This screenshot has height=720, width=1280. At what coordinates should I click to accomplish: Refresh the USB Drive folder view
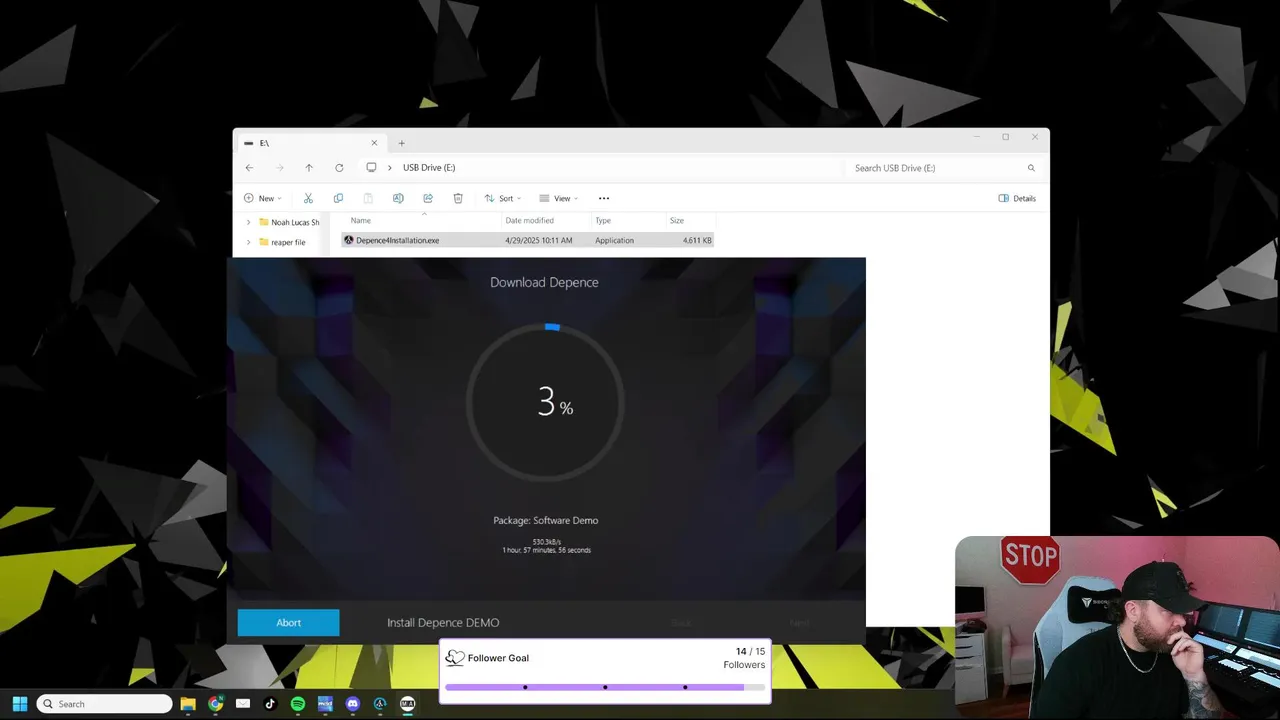pyautogui.click(x=339, y=167)
